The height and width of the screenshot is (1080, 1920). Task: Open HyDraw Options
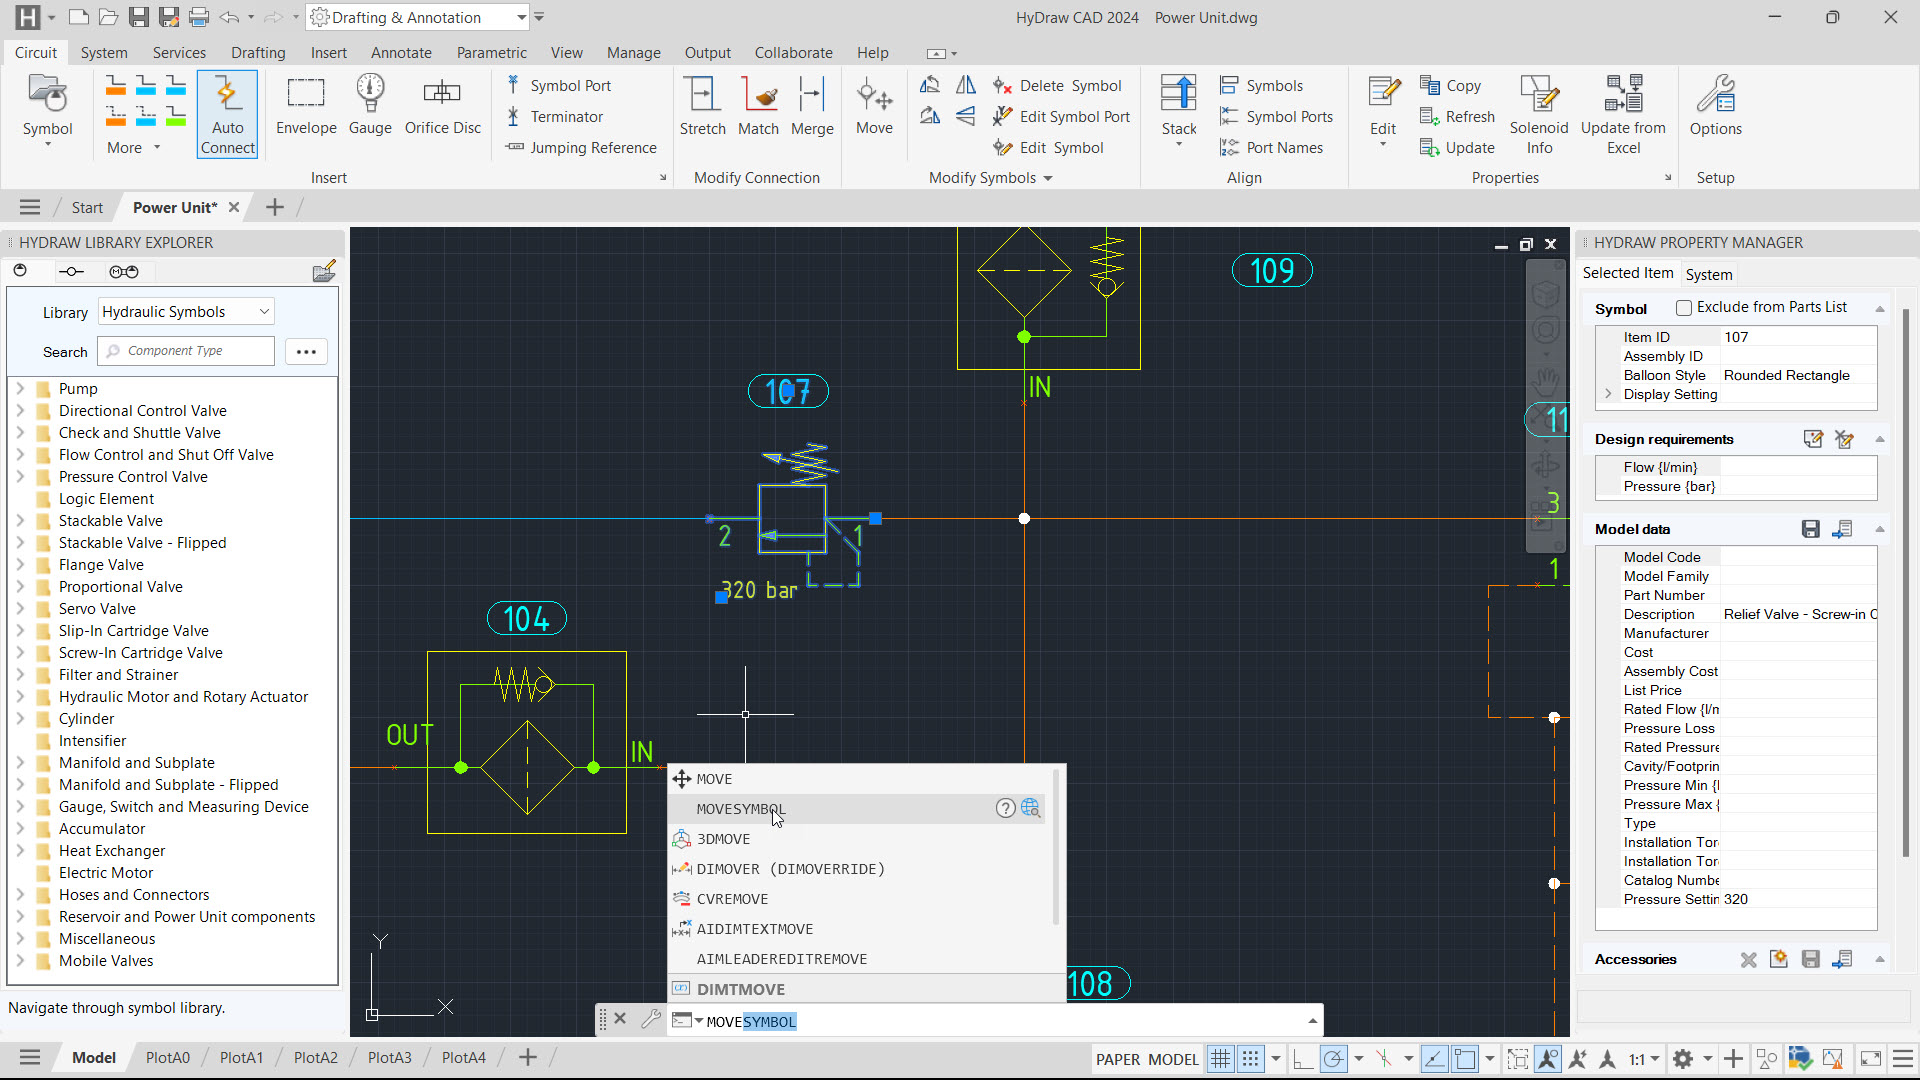click(1715, 106)
